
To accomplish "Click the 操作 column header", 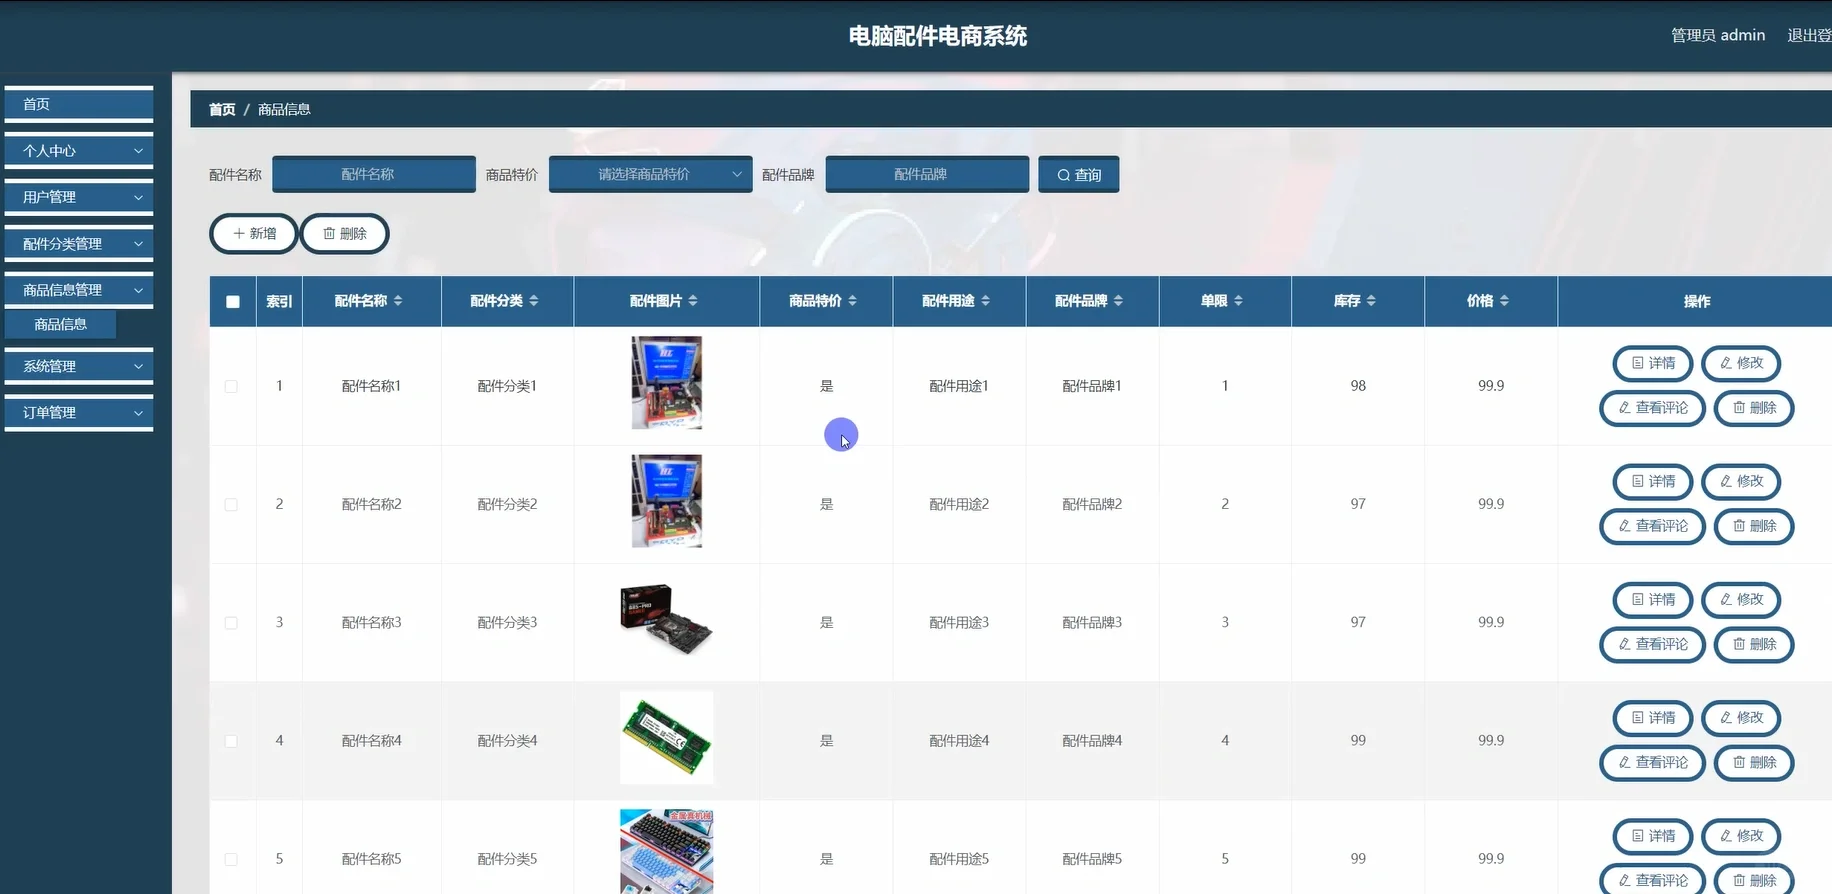I will point(1696,301).
